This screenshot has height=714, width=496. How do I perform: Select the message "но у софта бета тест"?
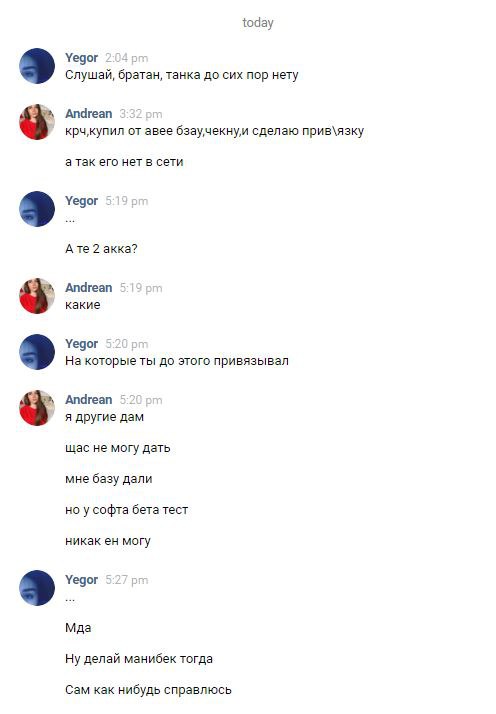127,510
